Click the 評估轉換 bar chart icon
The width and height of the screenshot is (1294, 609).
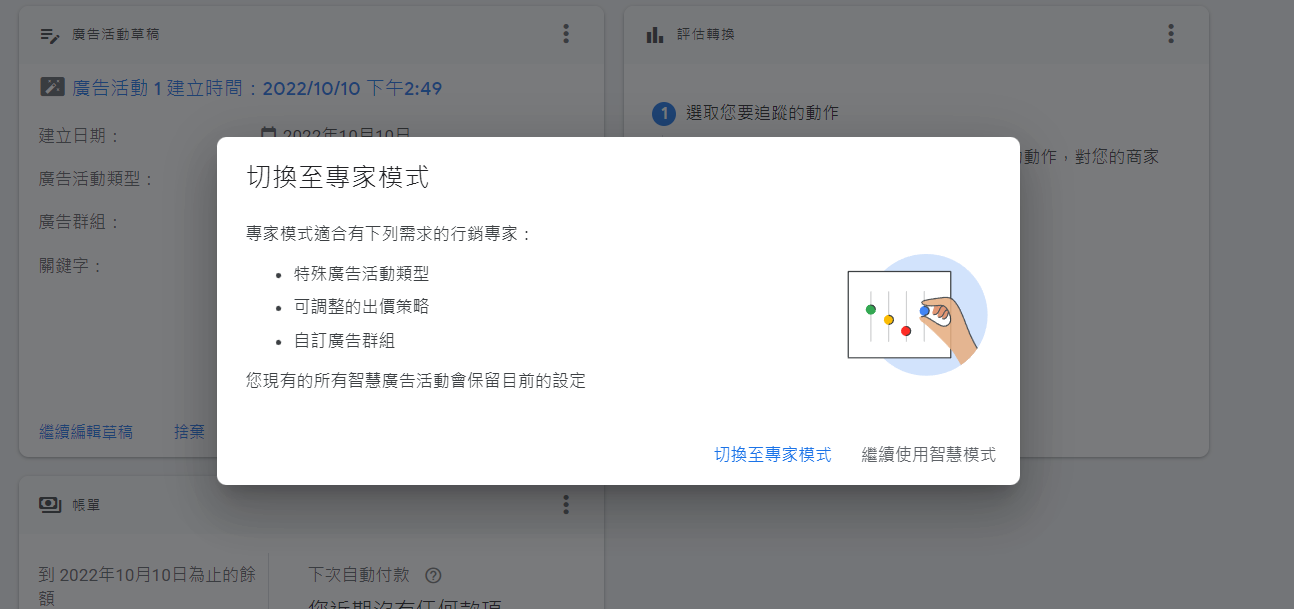[655, 35]
